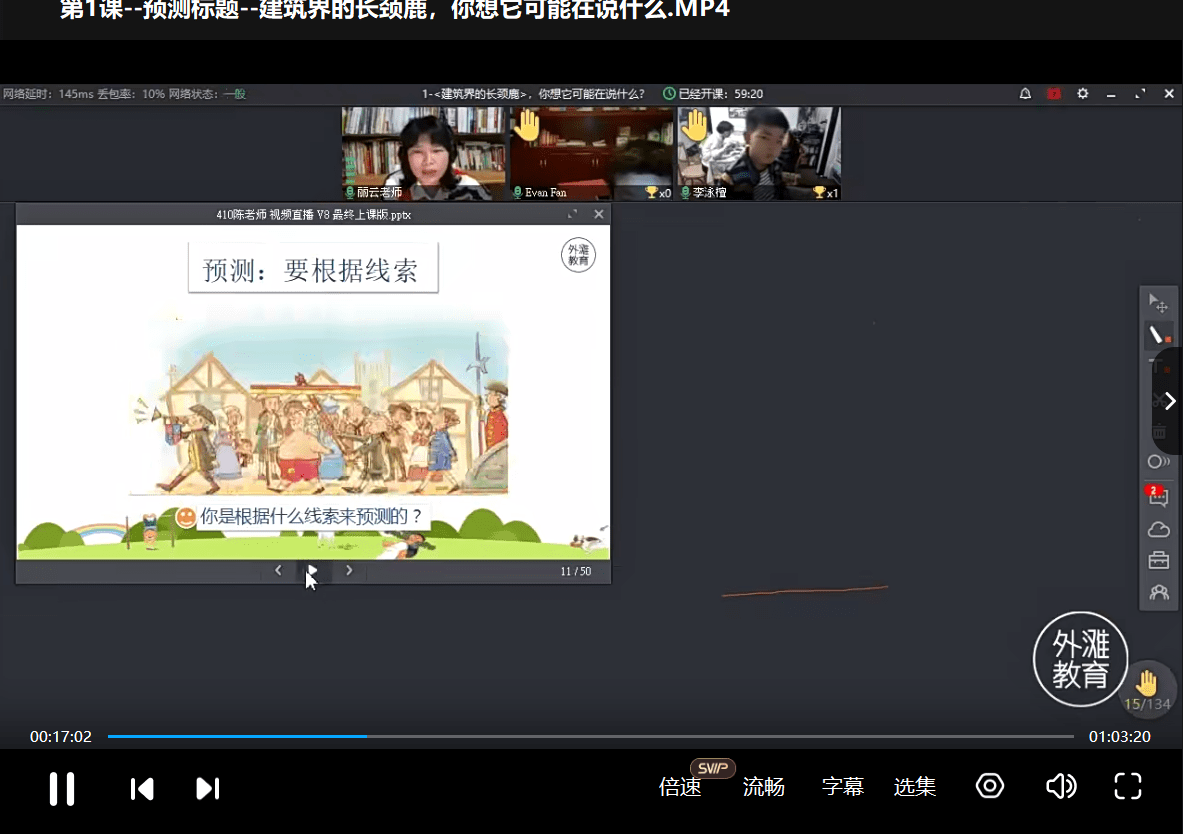Click the 已经开课: 59:20 class timer
Screen dimensions: 1183x834
(713, 94)
